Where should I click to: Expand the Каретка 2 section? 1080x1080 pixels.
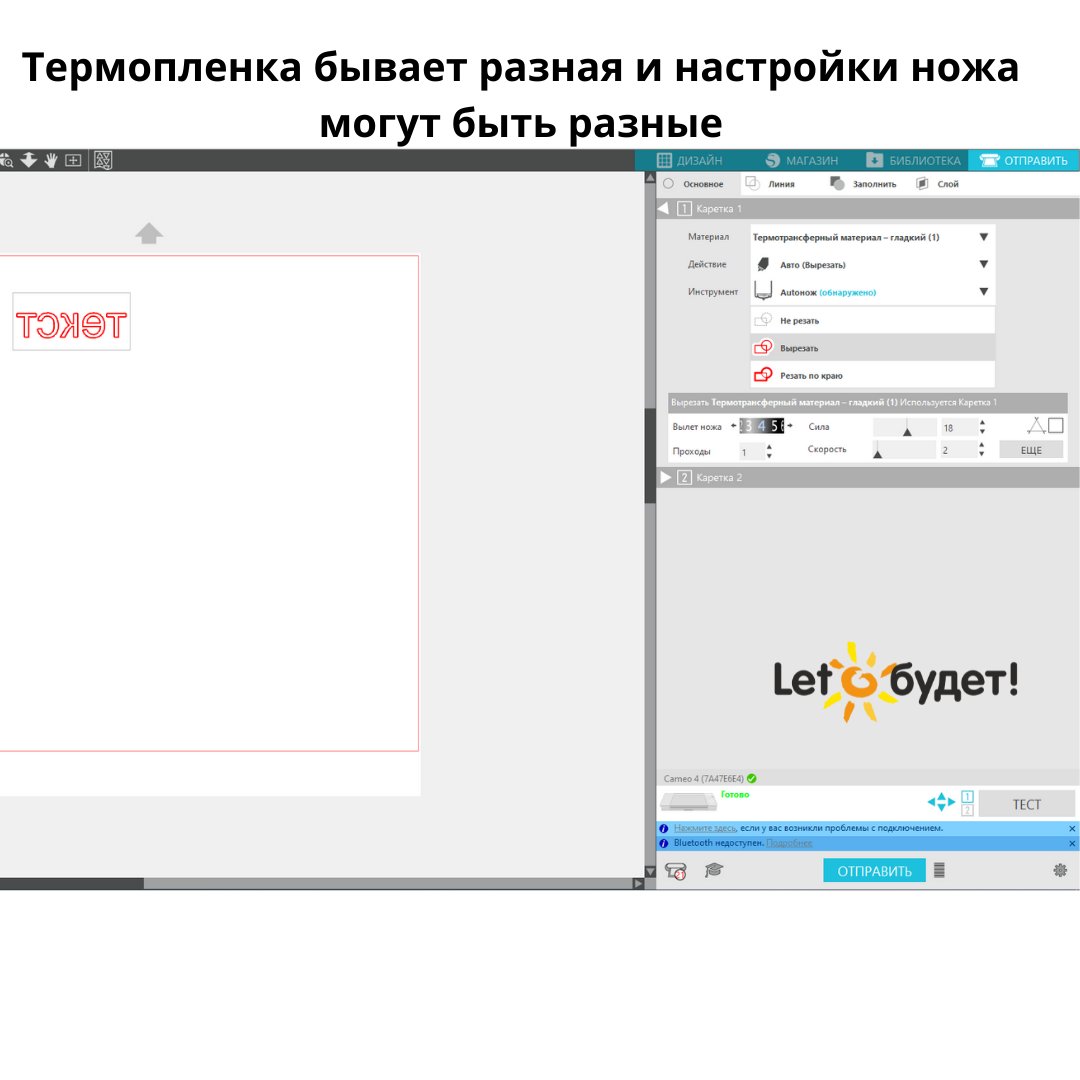click(x=665, y=477)
